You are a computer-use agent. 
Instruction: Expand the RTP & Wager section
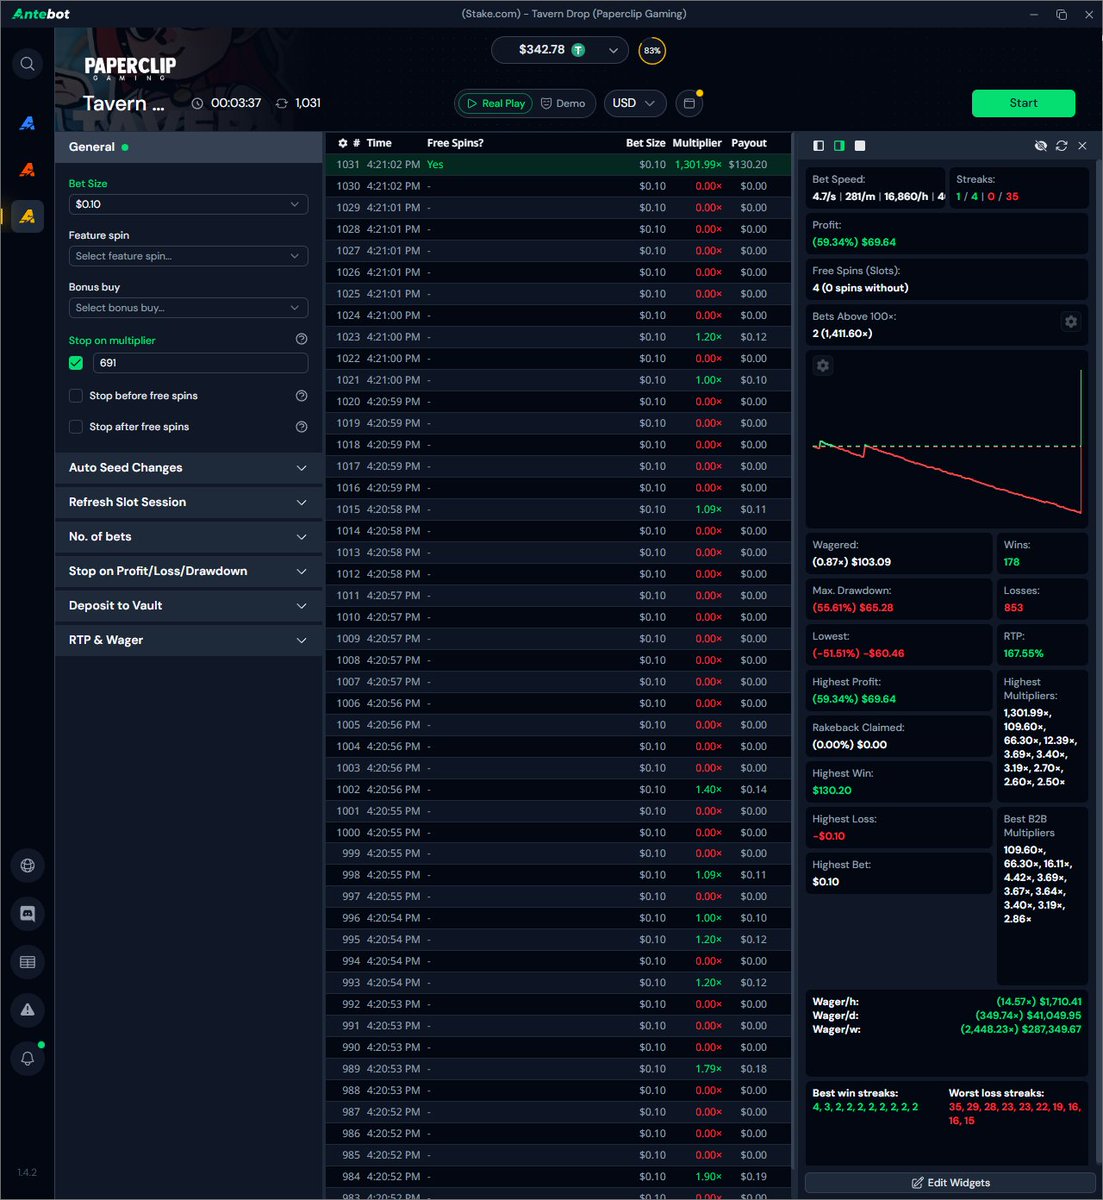click(x=188, y=640)
